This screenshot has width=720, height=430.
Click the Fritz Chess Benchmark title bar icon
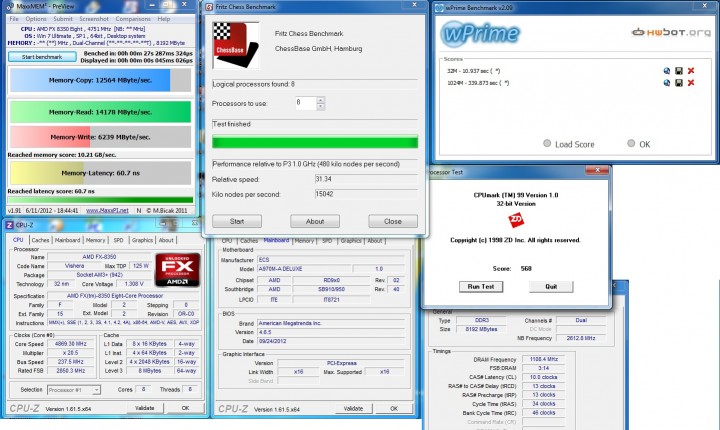tap(209, 7)
